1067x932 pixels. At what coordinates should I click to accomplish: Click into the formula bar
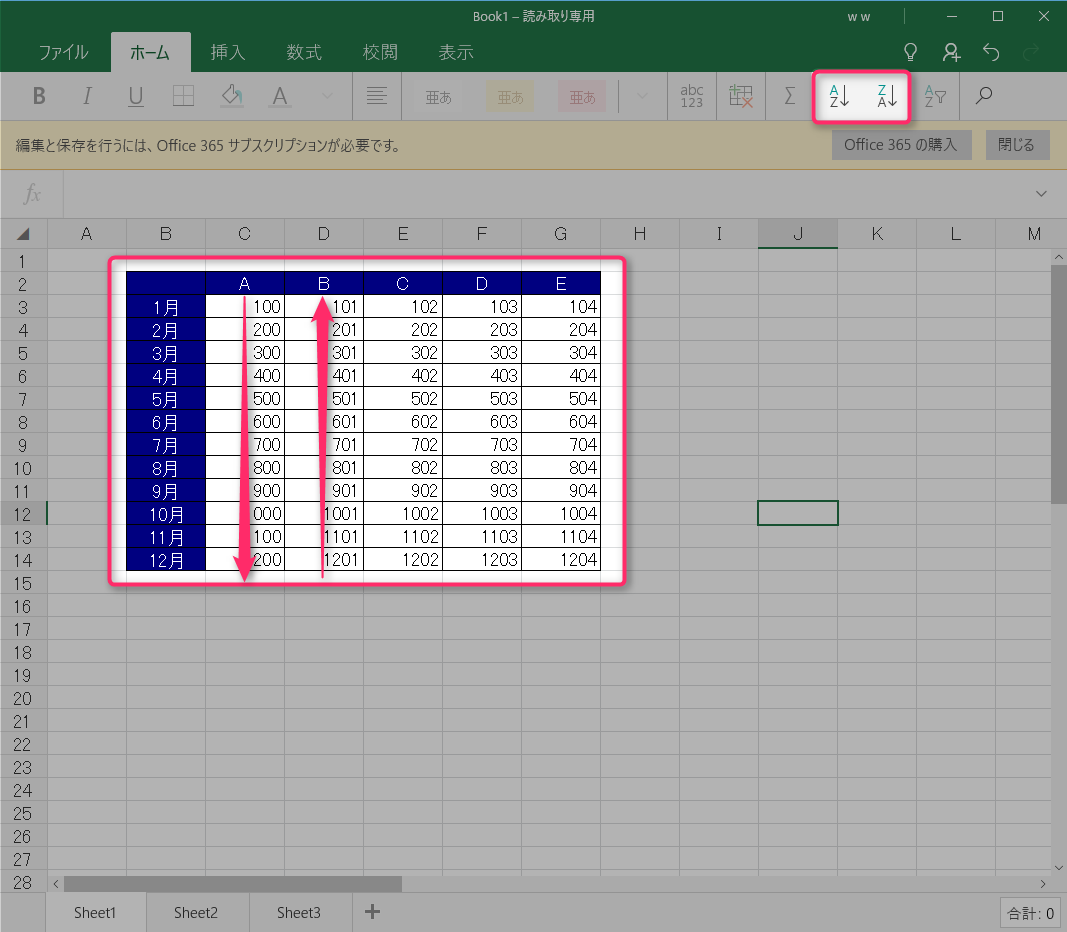click(544, 194)
